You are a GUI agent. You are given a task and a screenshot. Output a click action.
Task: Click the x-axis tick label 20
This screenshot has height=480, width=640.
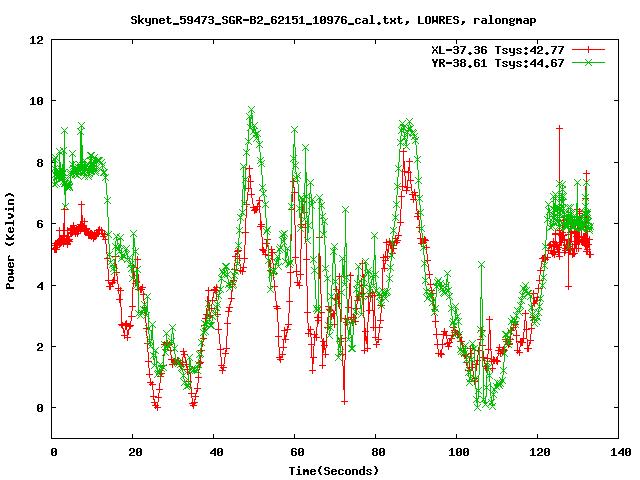click(135, 452)
